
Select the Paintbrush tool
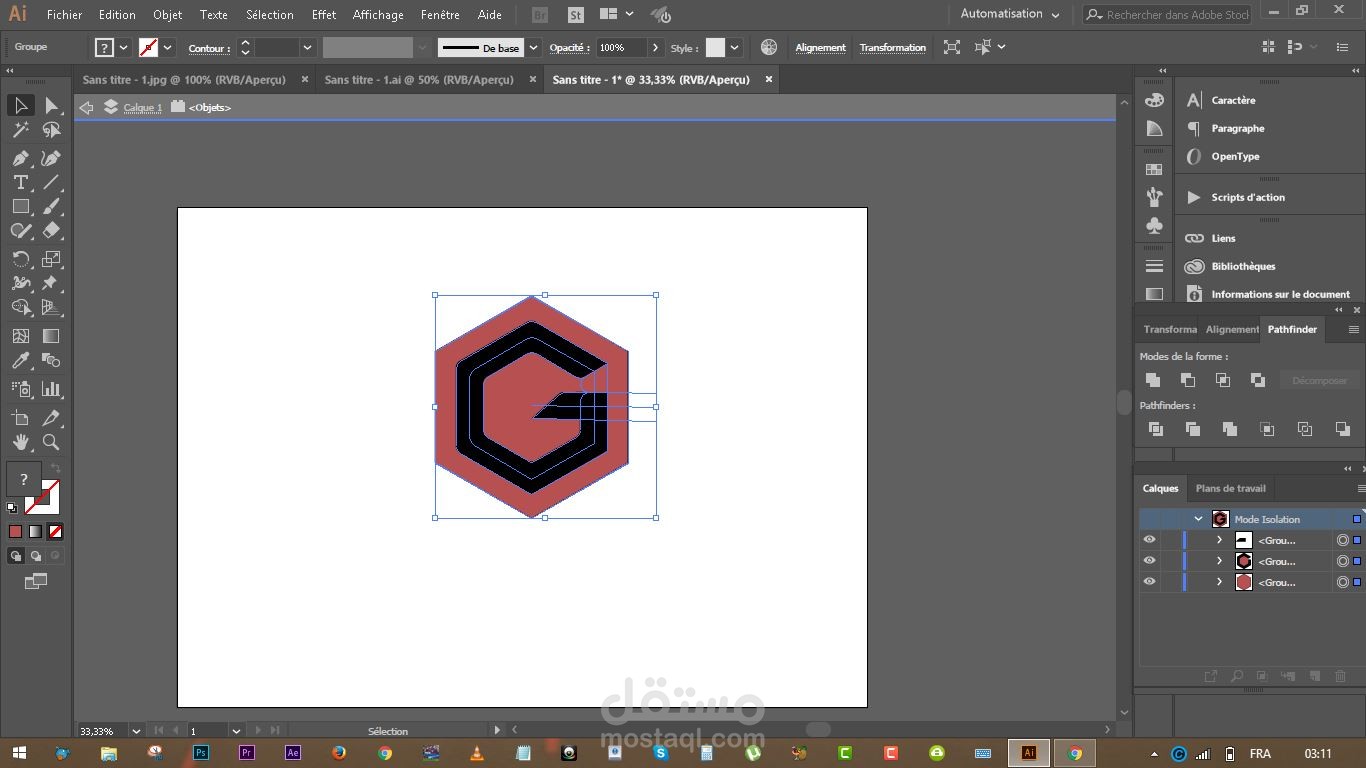51,206
